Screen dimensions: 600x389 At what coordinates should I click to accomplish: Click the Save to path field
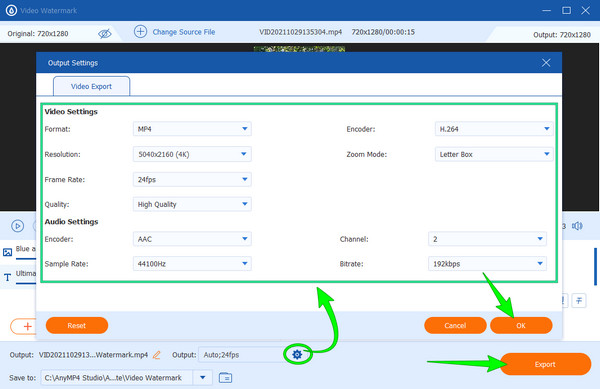(117, 378)
